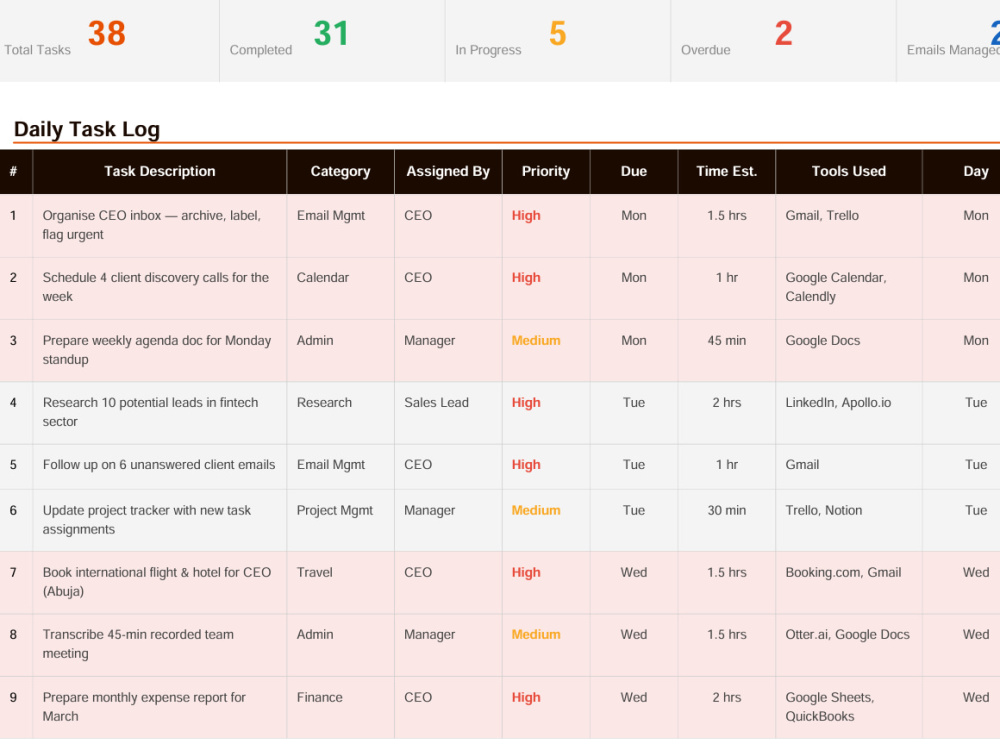Select 'Book international flight & hotel' cell
Viewport: 1000px width, 750px height.
[159, 582]
